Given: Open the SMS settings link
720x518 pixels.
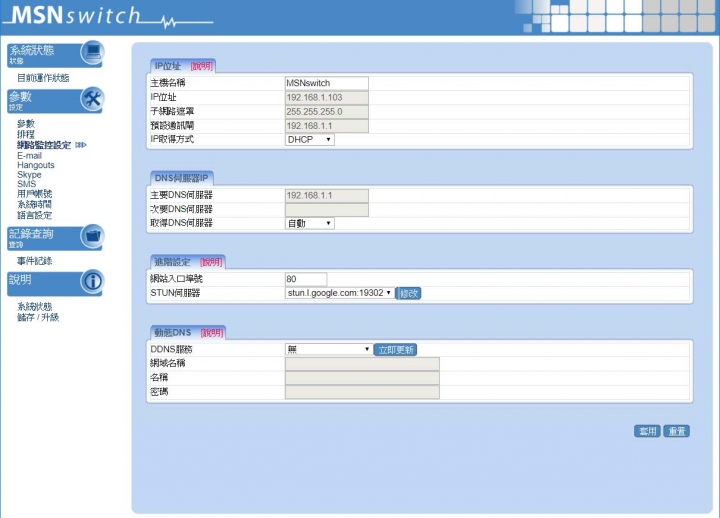Looking at the screenshot, I should 27,184.
